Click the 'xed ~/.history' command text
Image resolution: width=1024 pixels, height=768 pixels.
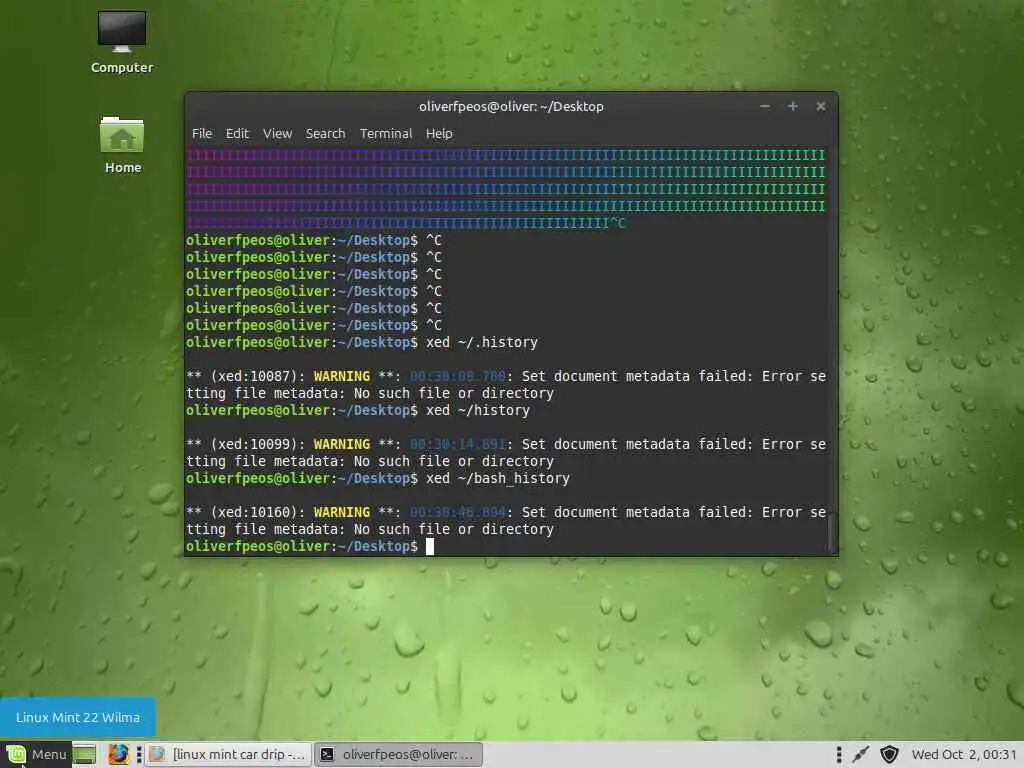tap(482, 342)
